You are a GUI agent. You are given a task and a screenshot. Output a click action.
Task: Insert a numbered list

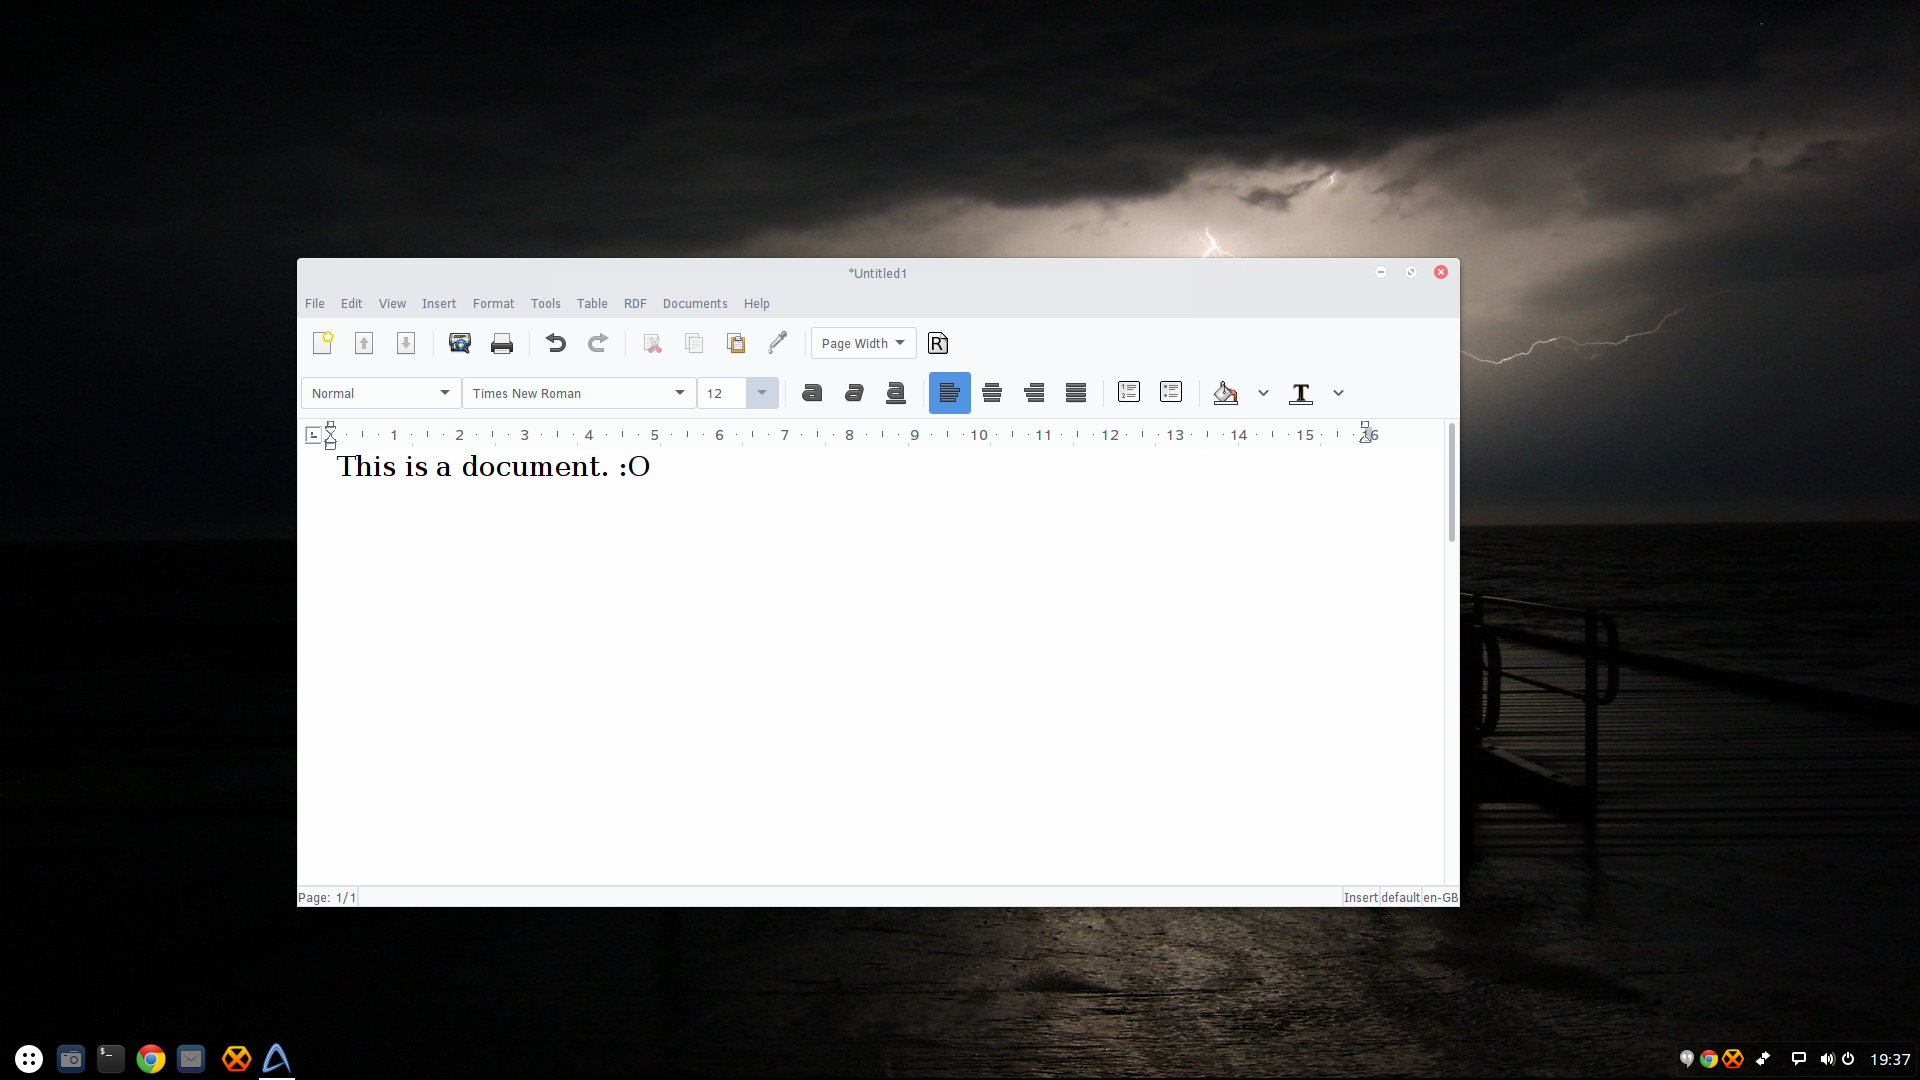pyautogui.click(x=1129, y=392)
